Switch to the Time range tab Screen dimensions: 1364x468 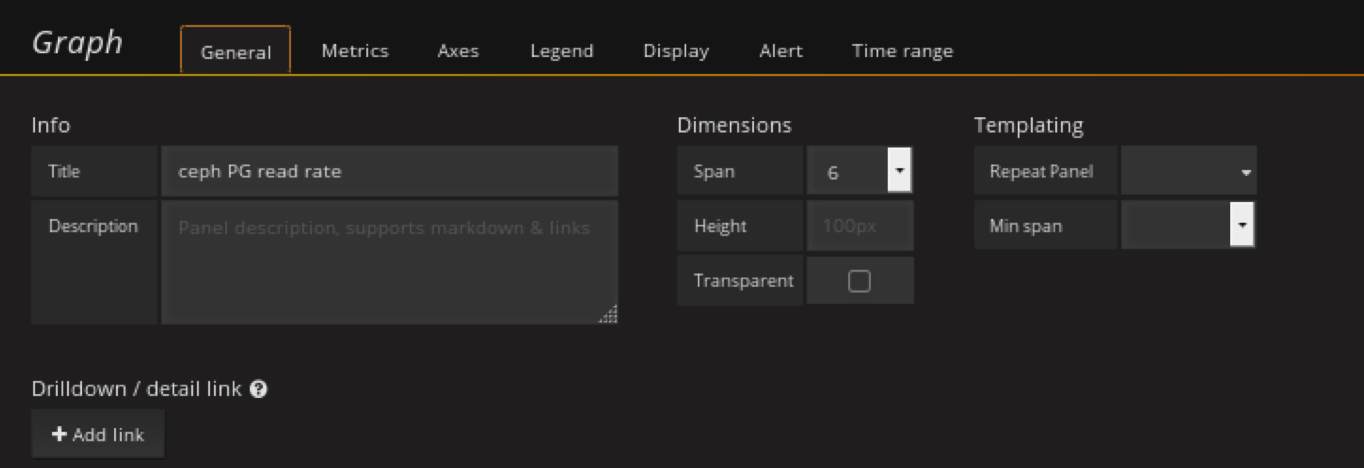[x=902, y=51]
